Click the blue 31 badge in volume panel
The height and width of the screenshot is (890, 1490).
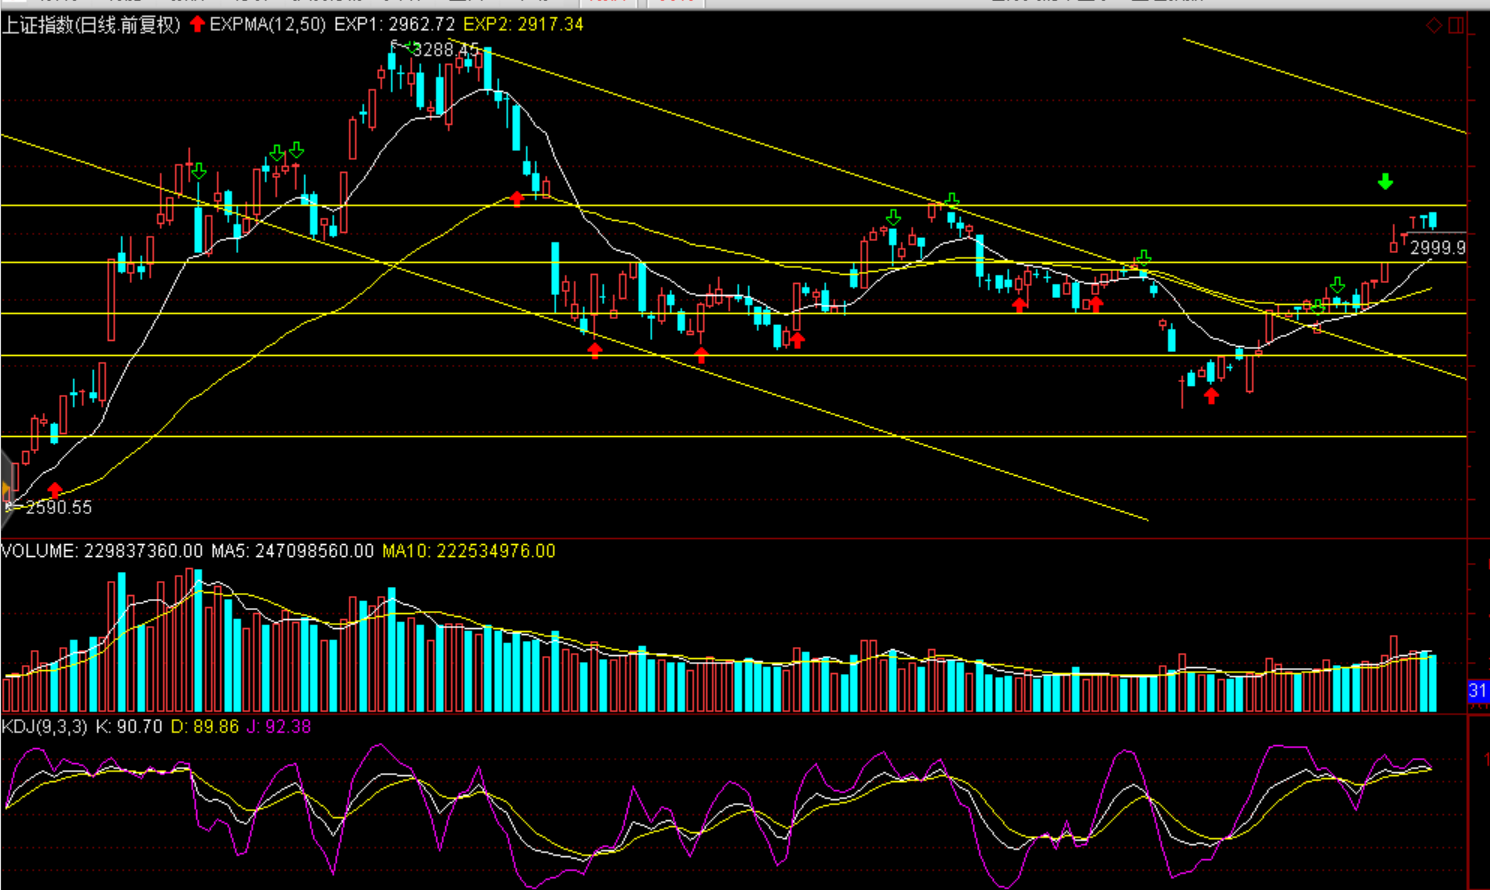(x=1477, y=690)
